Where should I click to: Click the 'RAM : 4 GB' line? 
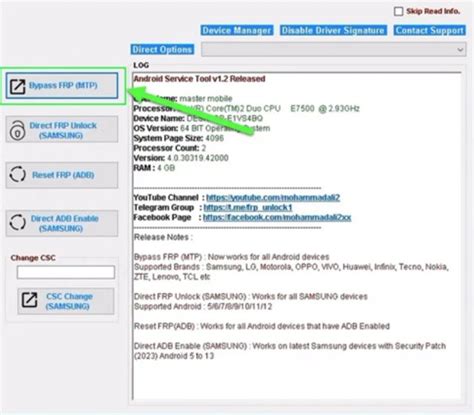[x=154, y=168]
